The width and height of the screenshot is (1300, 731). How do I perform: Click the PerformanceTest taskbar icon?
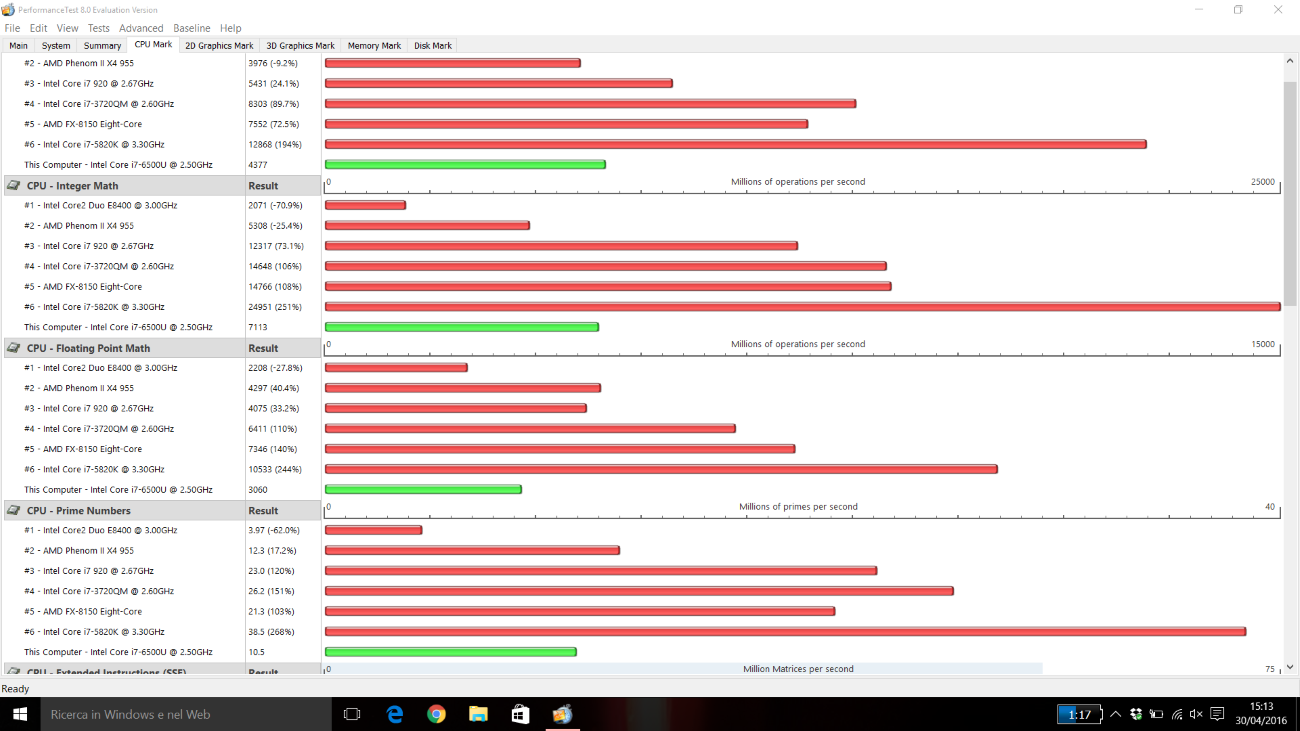point(562,714)
